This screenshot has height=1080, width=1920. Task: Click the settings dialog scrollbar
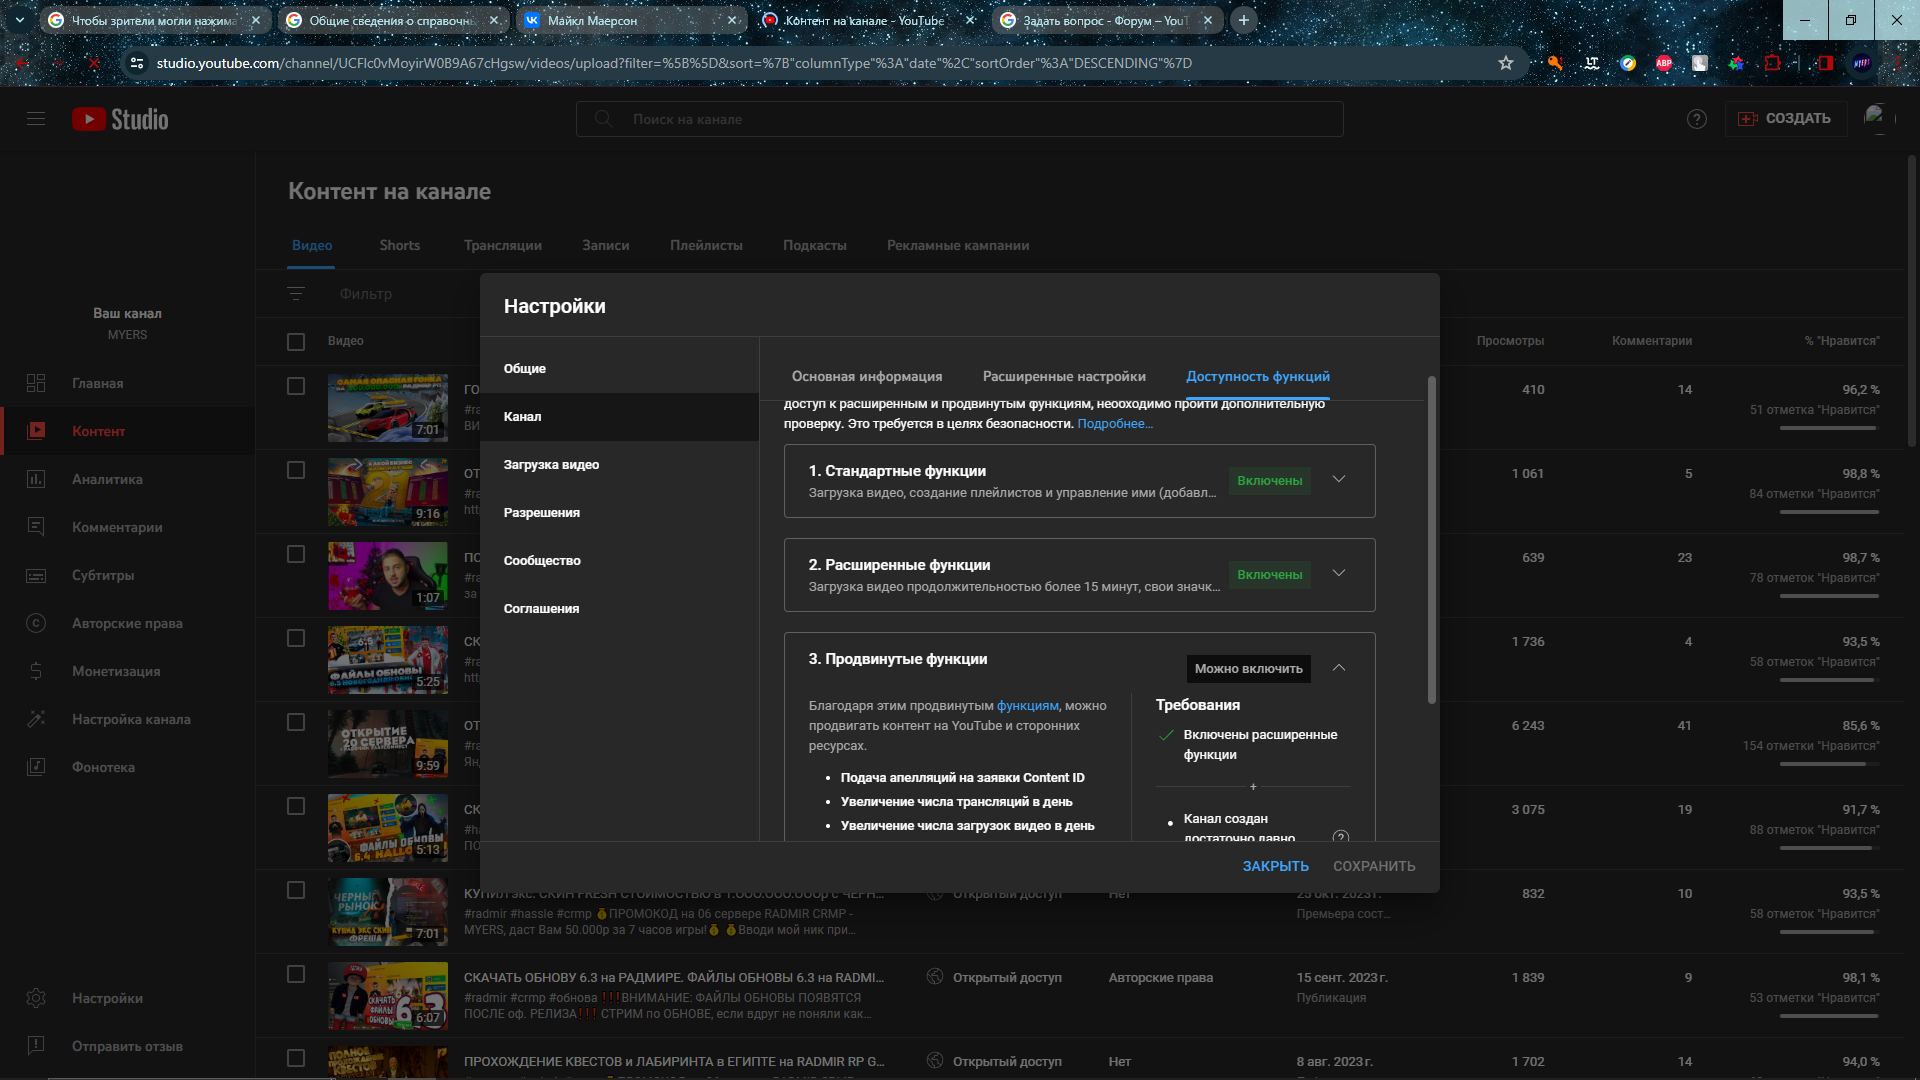click(x=1431, y=540)
